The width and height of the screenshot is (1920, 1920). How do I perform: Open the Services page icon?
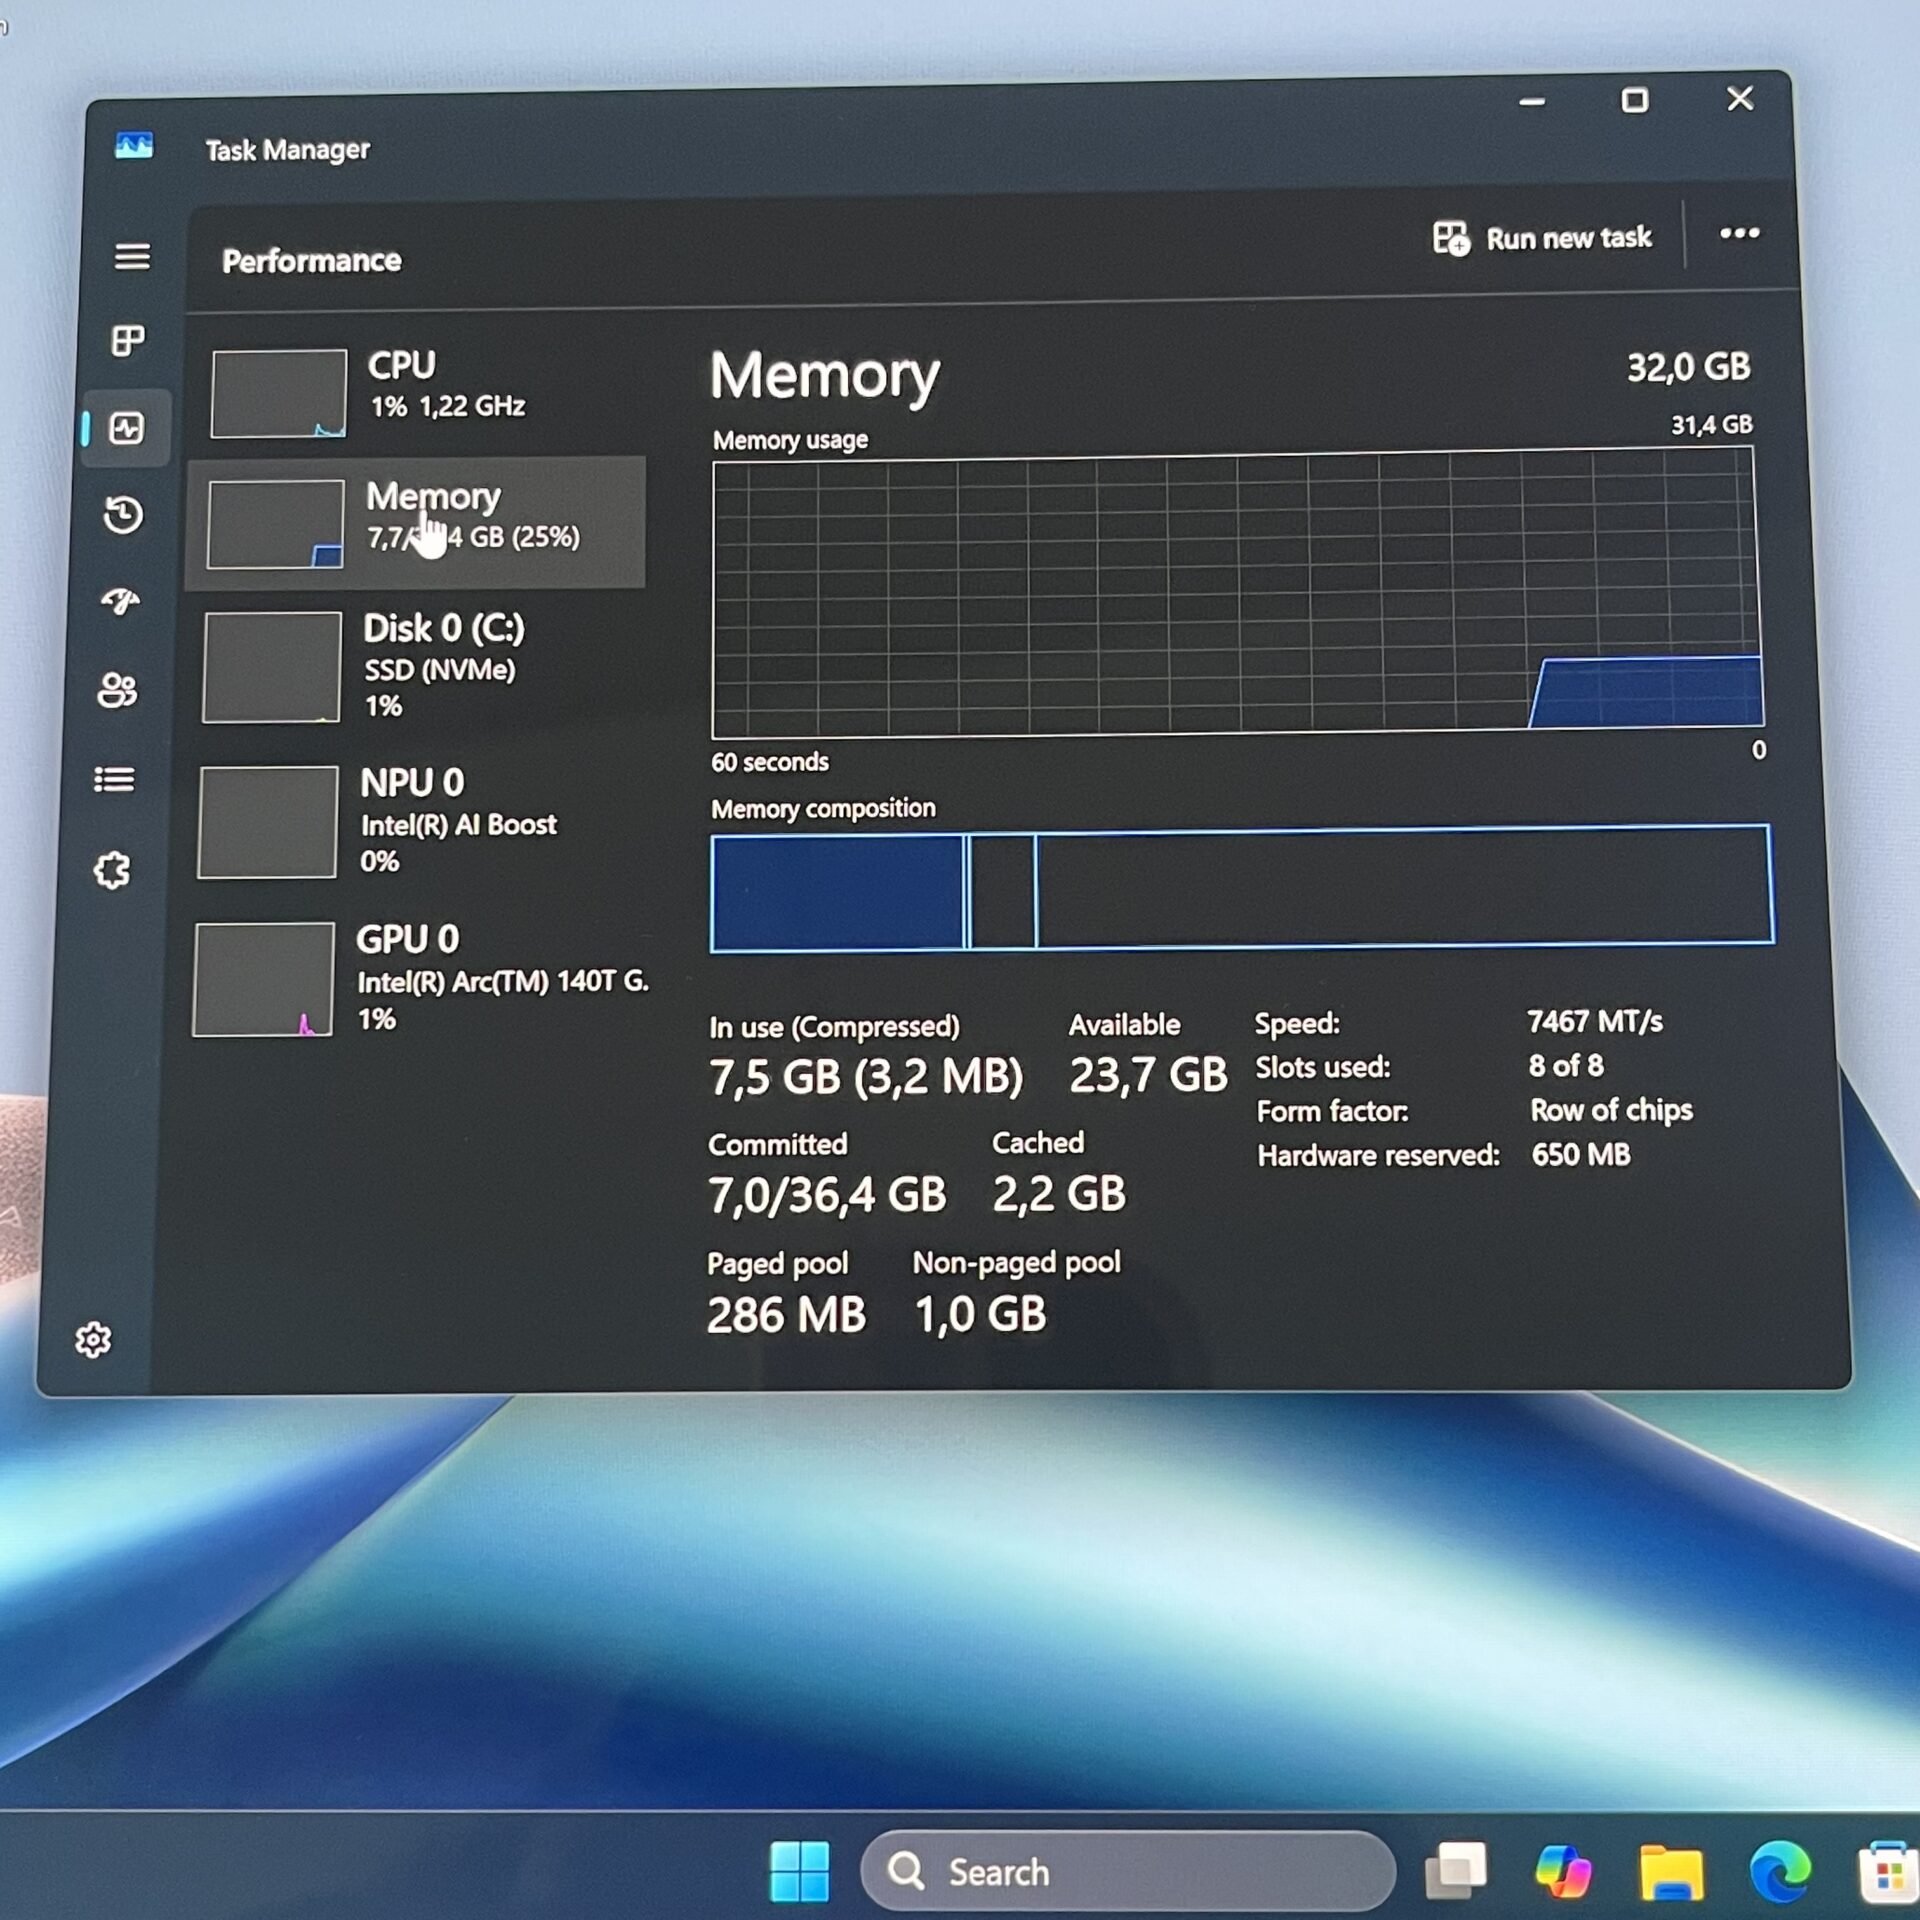tap(112, 870)
